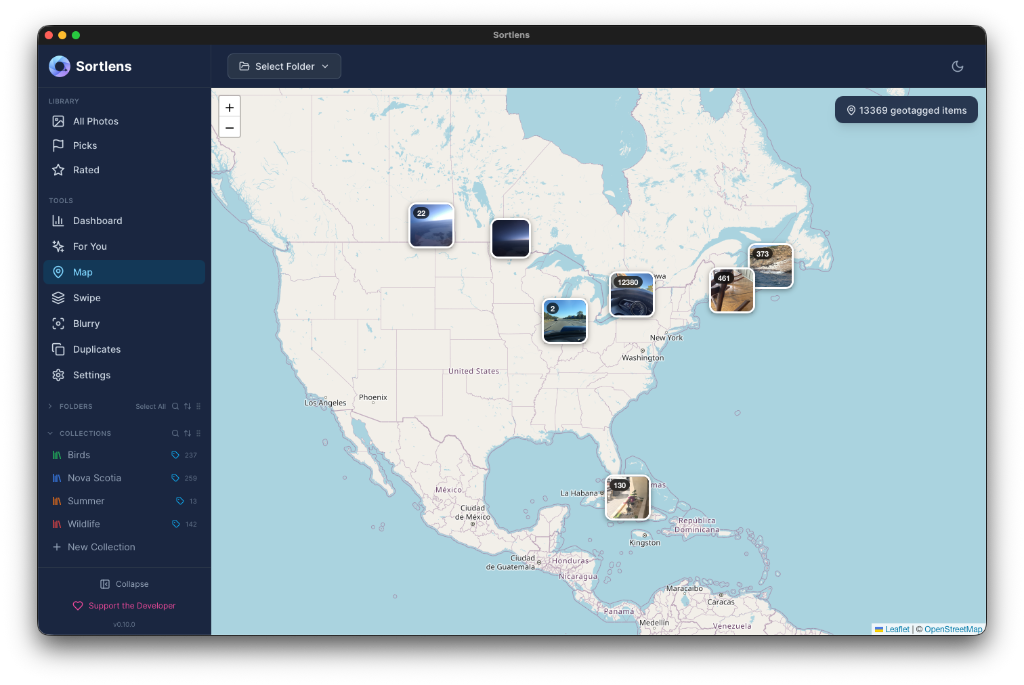Click the Blurry focus icon
1024x685 pixels.
pos(58,323)
